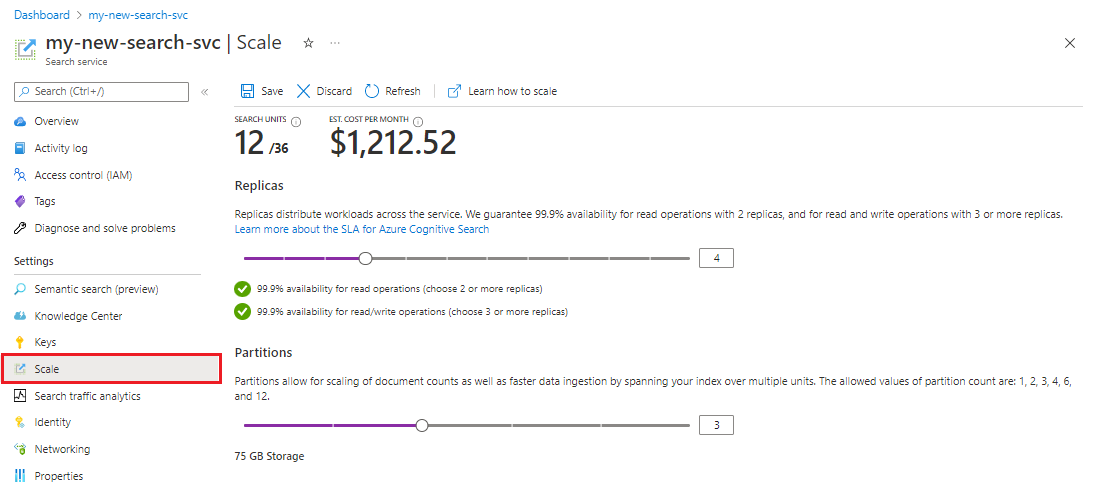Open Diagnose and solve problems page
Screen dimensions: 1096x491
tap(107, 228)
